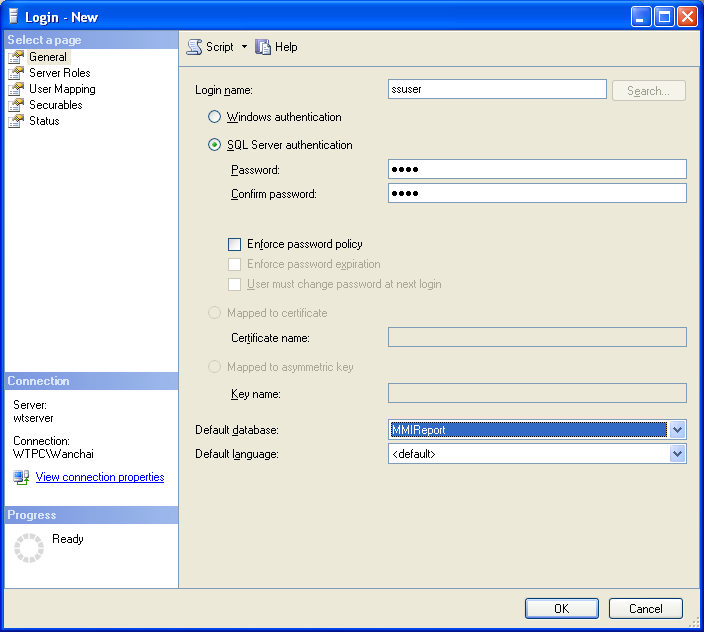
Task: Click into the Confirm password field
Action: click(x=537, y=193)
